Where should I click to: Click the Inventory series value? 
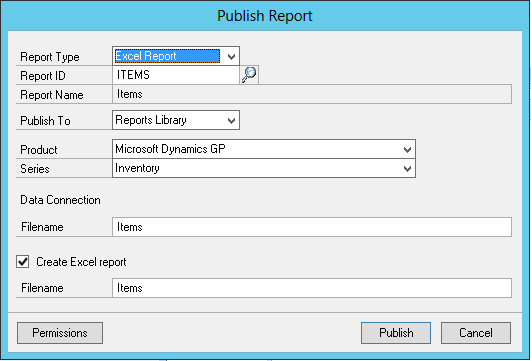coord(137,168)
